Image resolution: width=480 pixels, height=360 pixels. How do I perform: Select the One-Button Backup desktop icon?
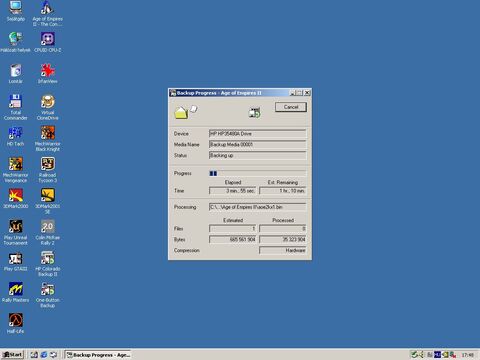pos(48,295)
